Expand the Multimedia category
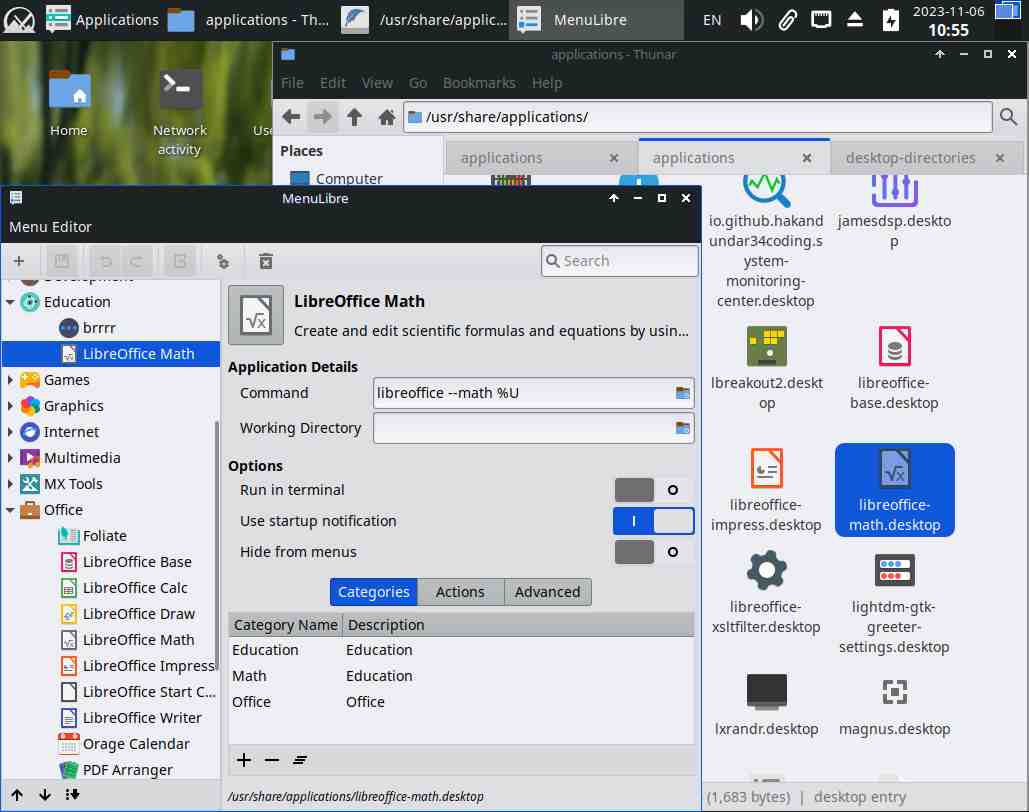The image size is (1029, 812). pyautogui.click(x=11, y=458)
